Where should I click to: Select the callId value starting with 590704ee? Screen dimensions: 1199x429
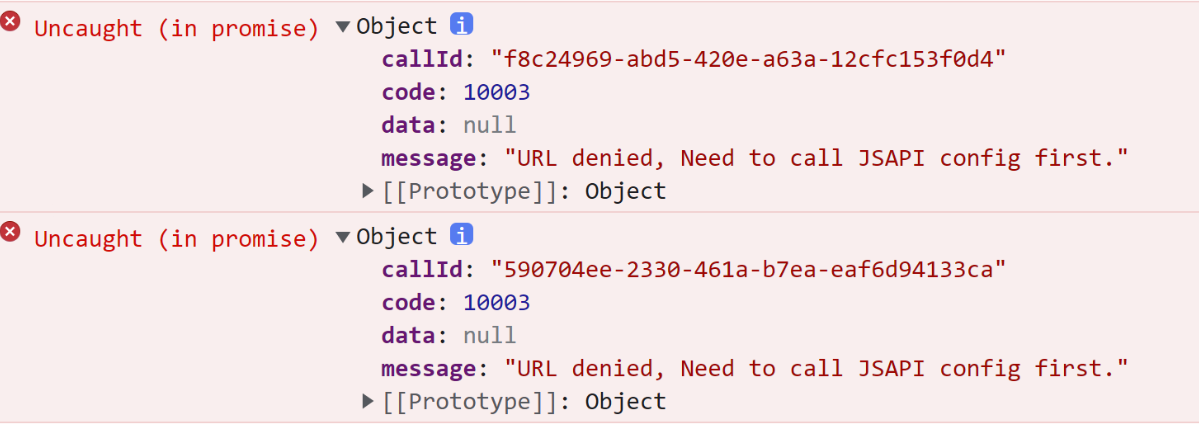748,269
